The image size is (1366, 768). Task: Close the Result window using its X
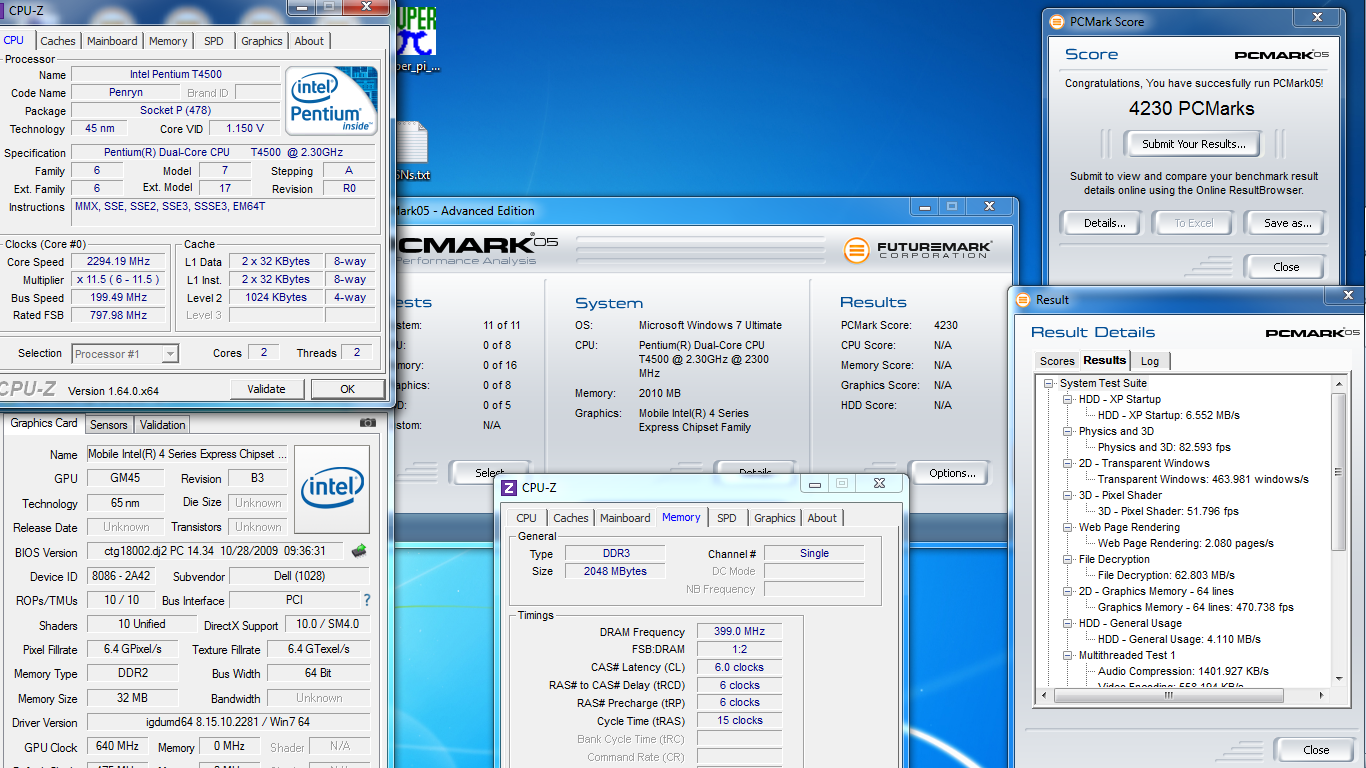1346,295
